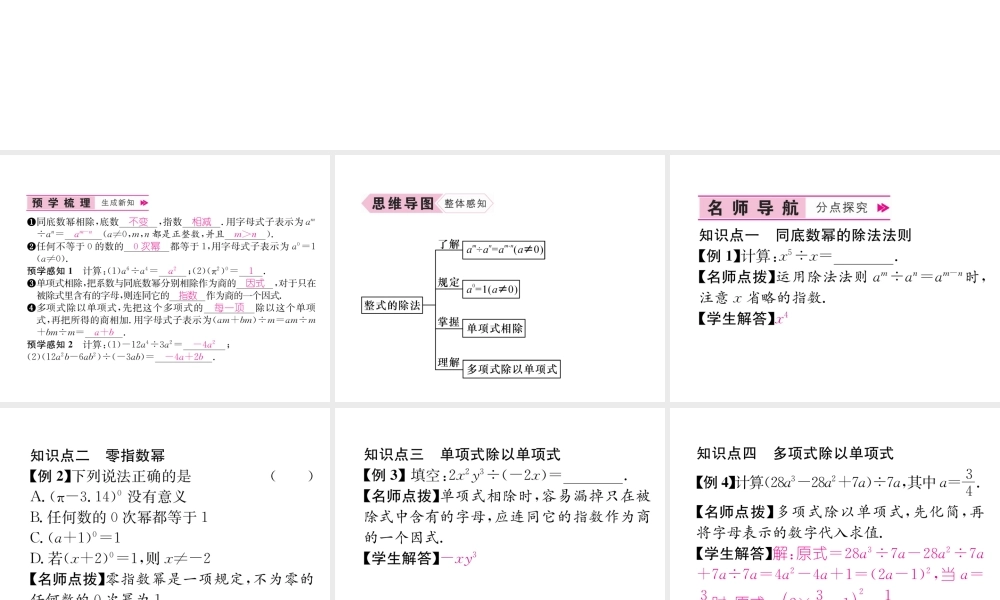Click the pink answer 每一项 in 预学梳理
Viewport: 1000px width, 600px height.
coord(229,307)
